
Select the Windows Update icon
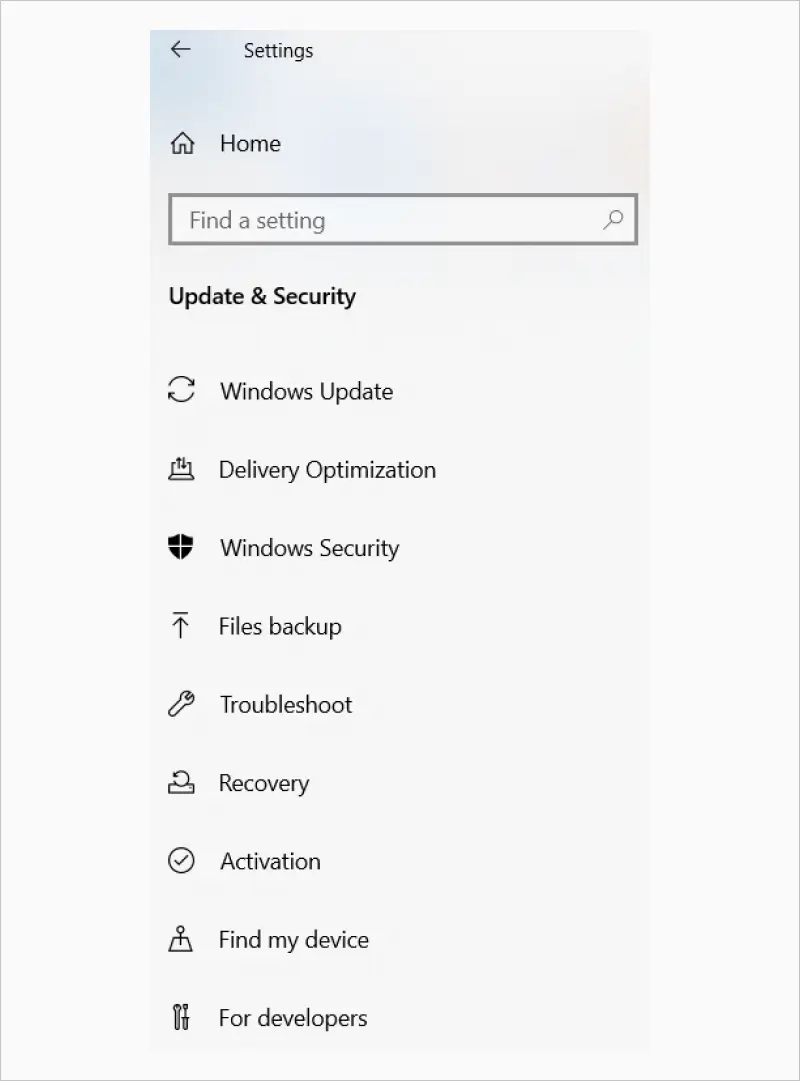coord(182,390)
